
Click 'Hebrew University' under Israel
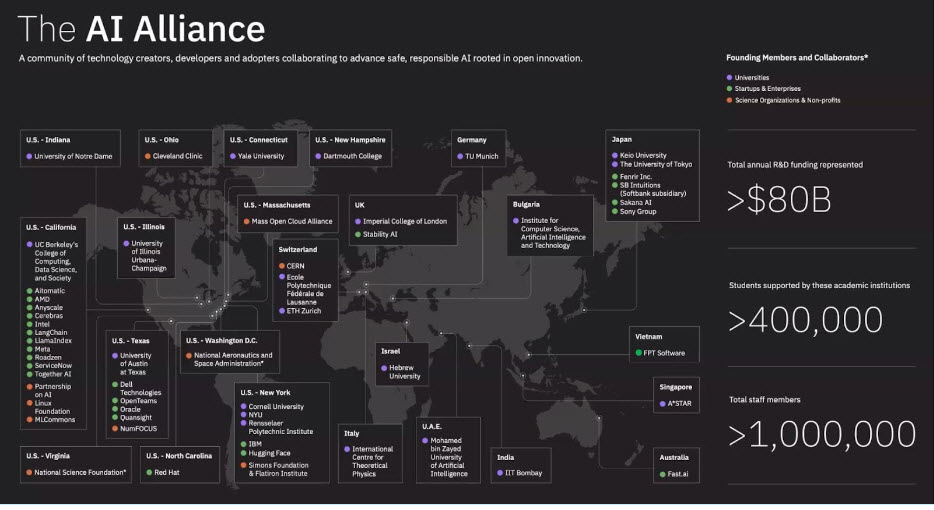(x=405, y=372)
